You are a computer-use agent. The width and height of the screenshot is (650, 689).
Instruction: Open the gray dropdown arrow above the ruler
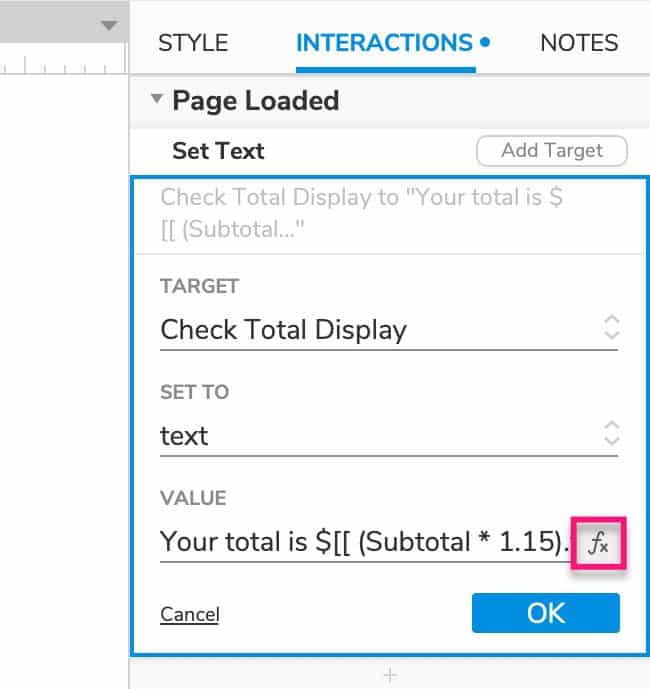click(x=109, y=25)
